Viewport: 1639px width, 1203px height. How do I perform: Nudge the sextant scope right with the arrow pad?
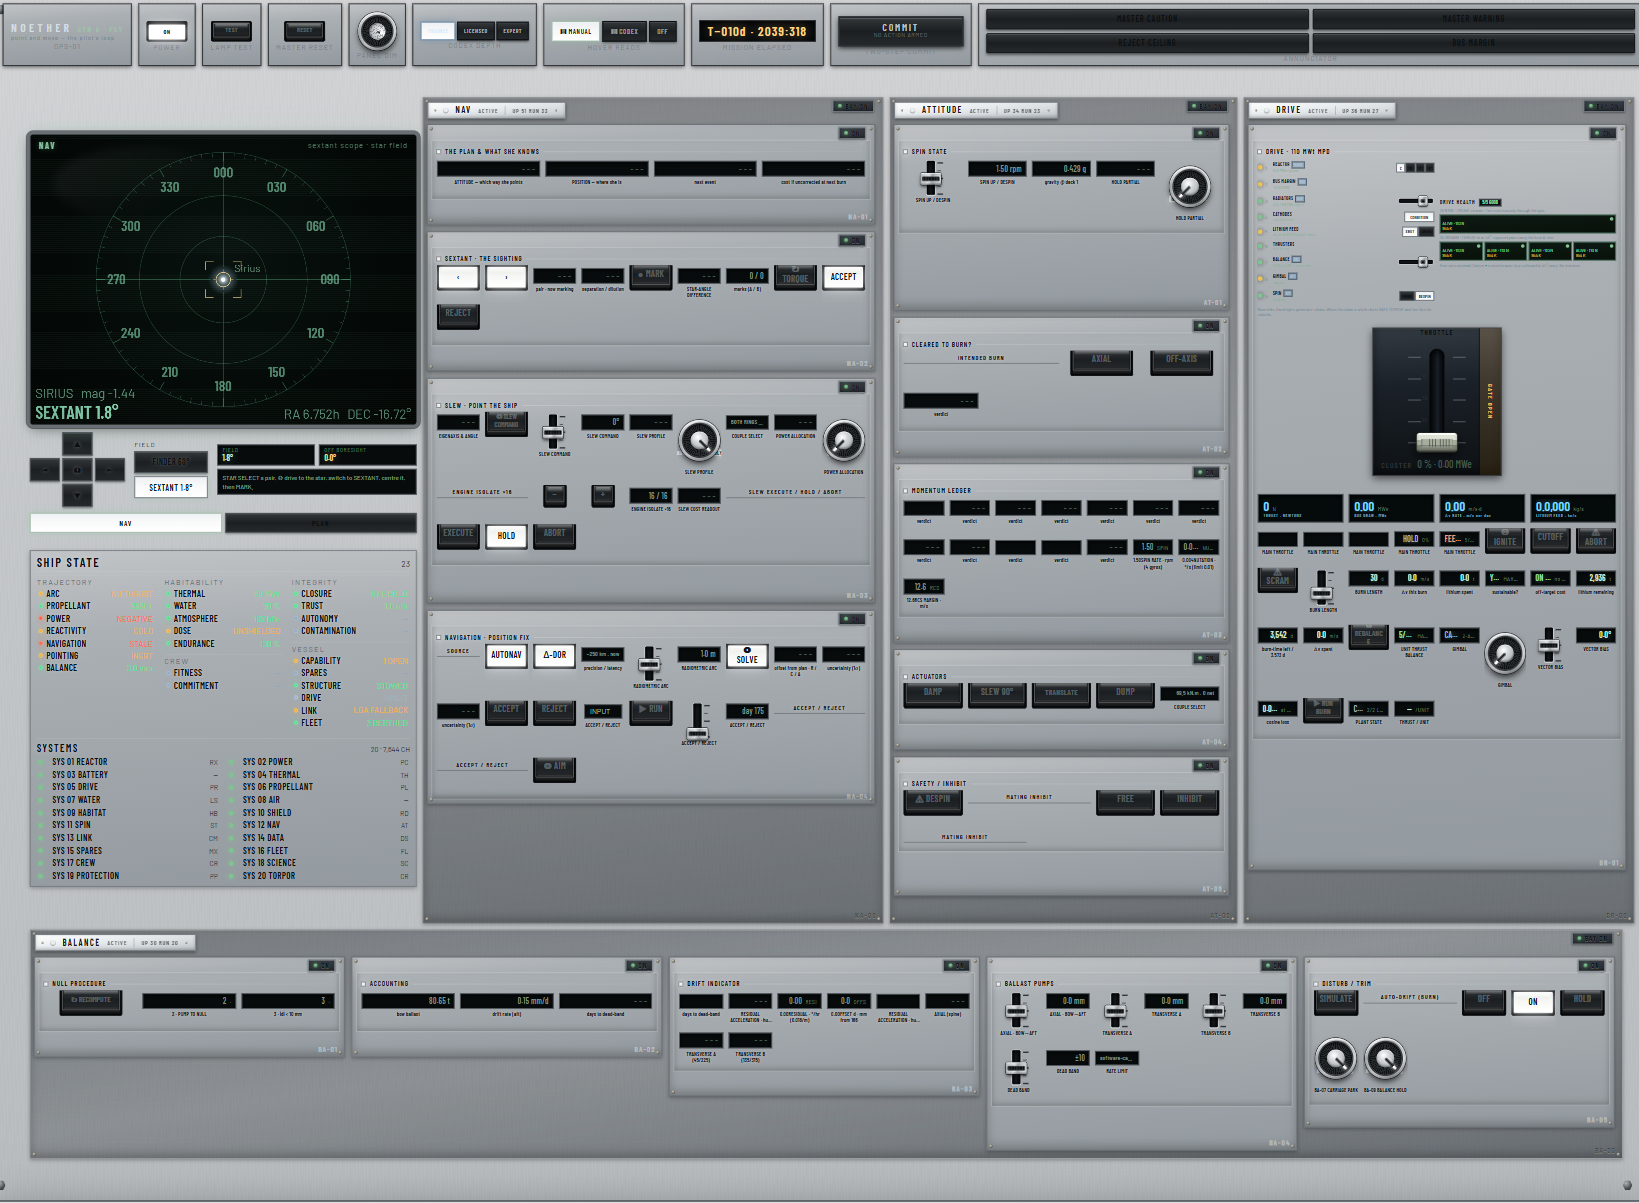(109, 469)
